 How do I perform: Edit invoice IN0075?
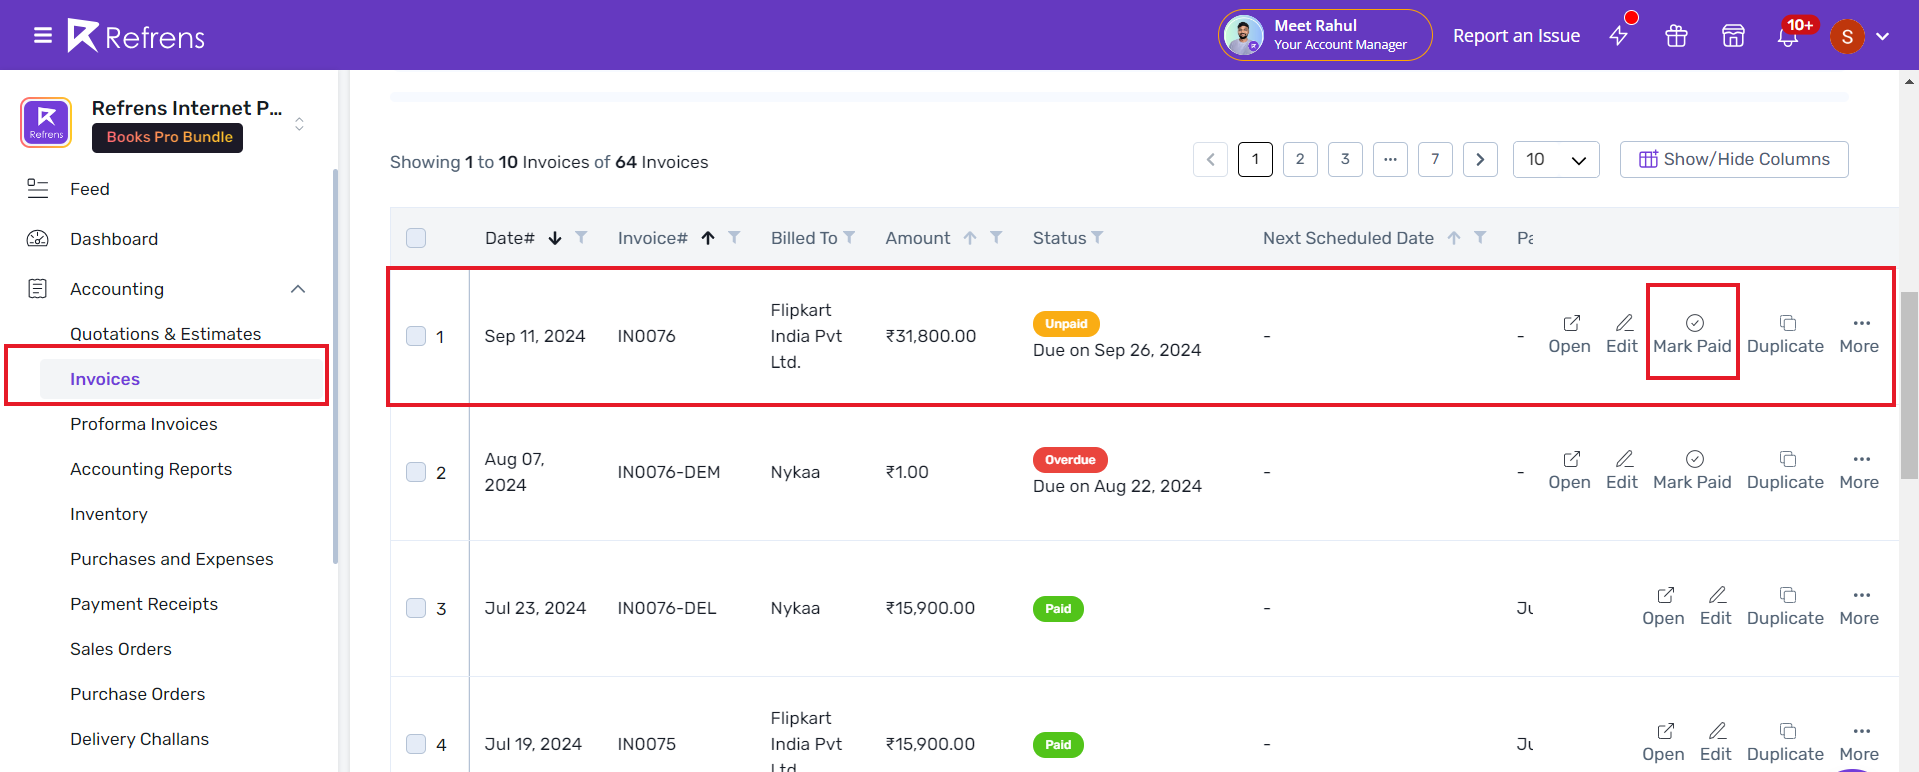[1716, 742]
